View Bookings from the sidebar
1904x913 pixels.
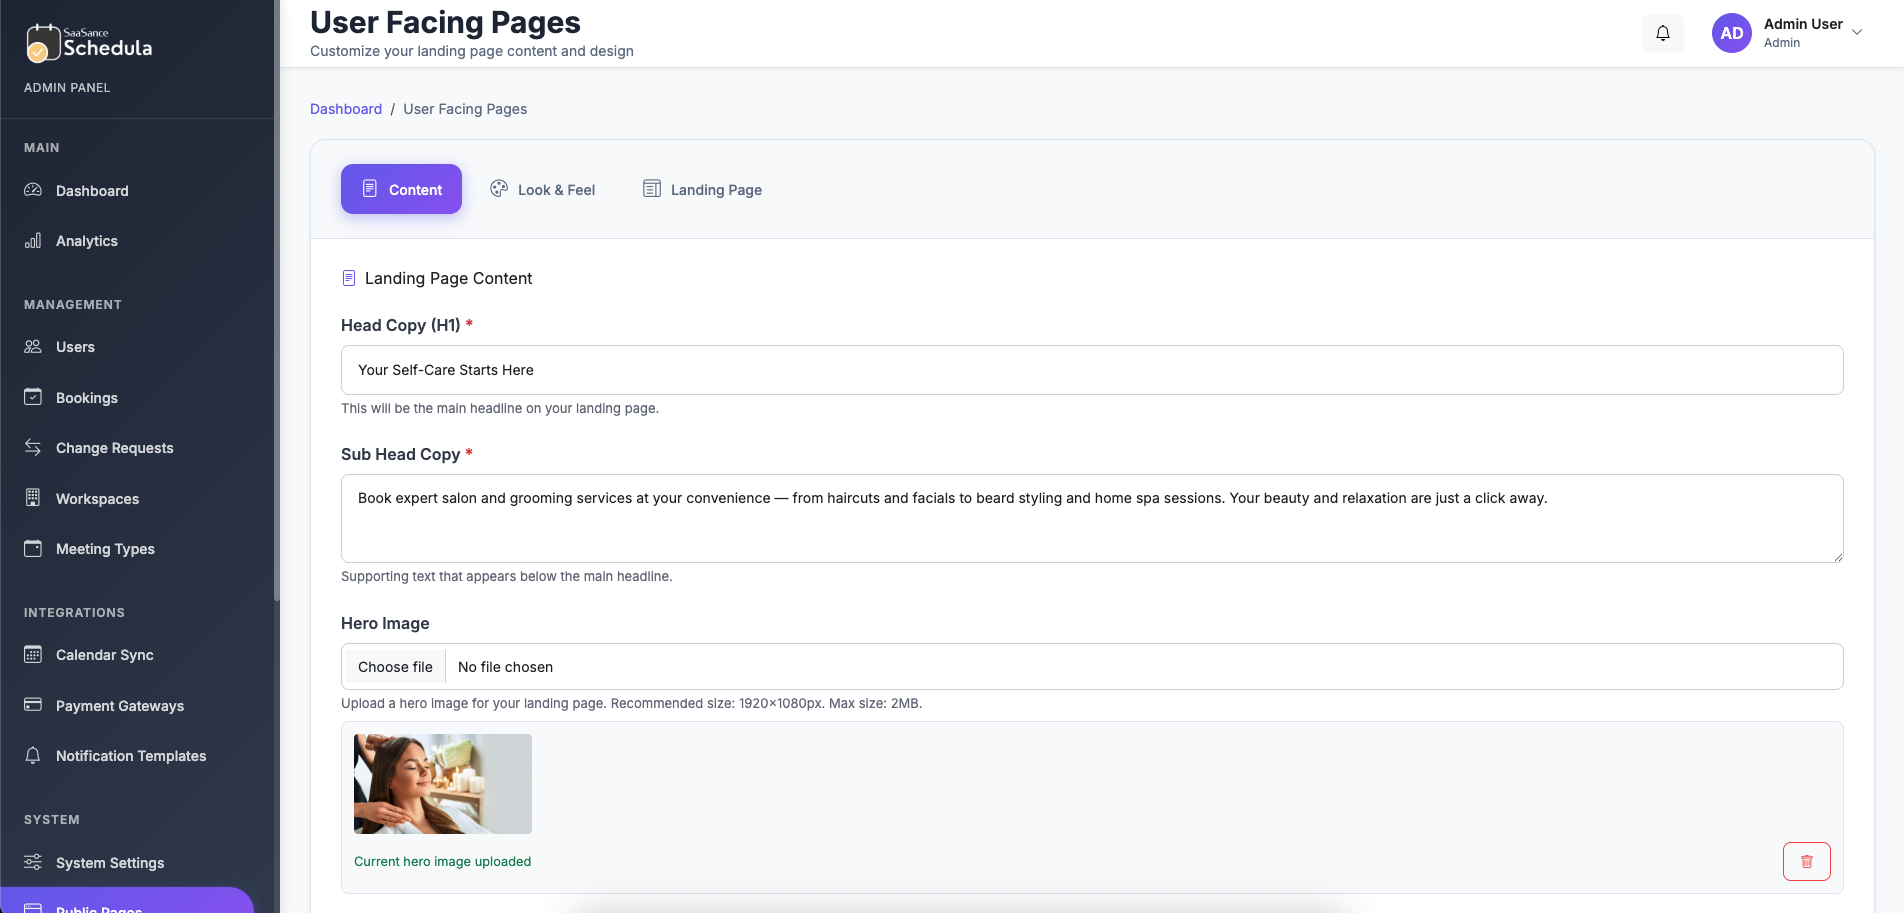click(x=85, y=397)
